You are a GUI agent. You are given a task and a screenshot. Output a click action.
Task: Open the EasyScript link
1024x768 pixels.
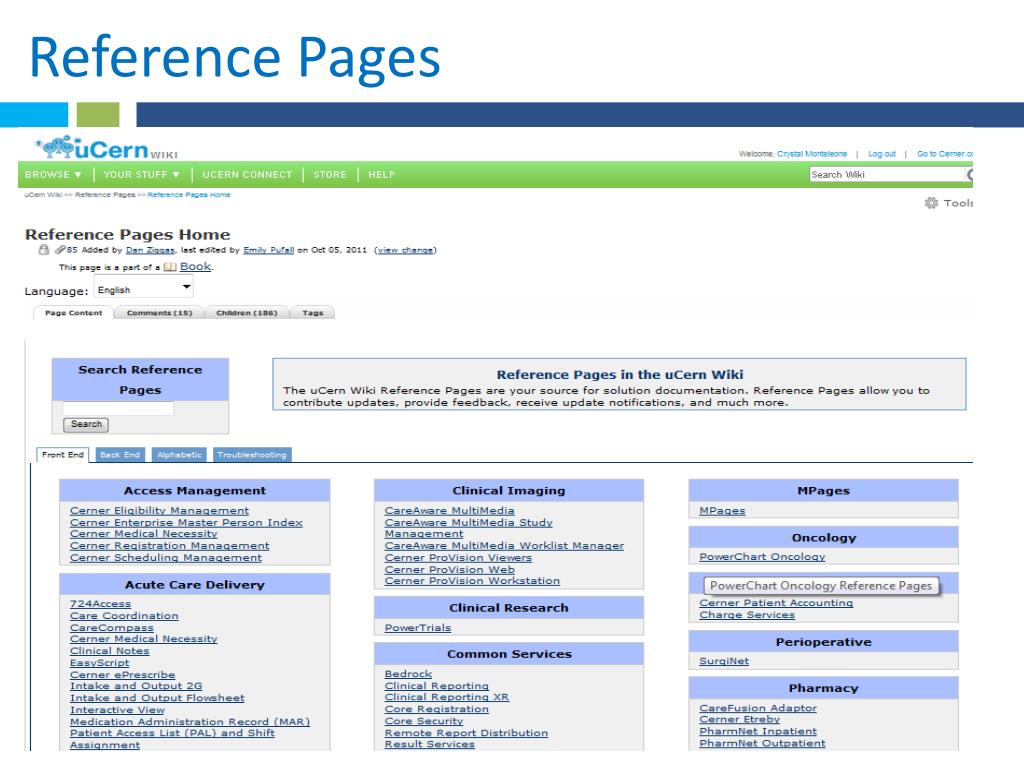(100, 663)
